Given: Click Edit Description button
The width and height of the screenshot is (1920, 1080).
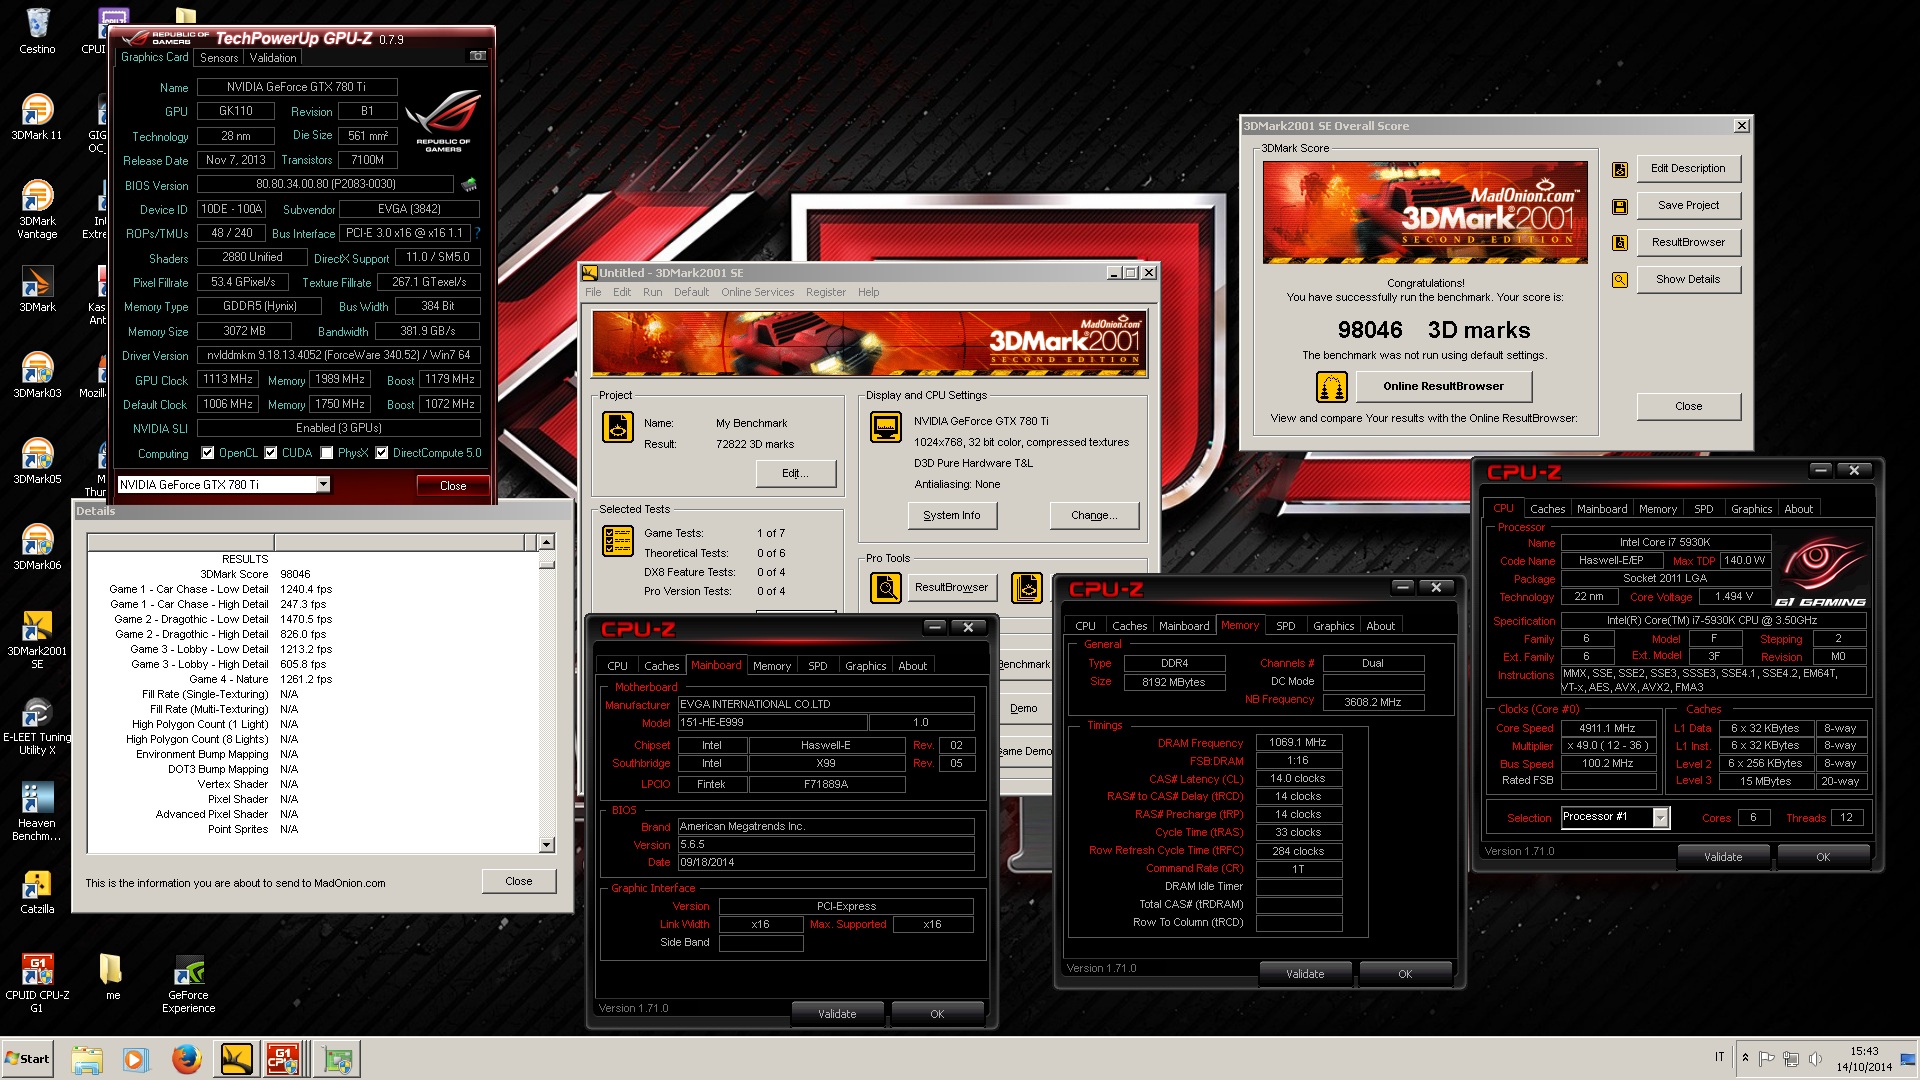Looking at the screenshot, I should click(1688, 169).
